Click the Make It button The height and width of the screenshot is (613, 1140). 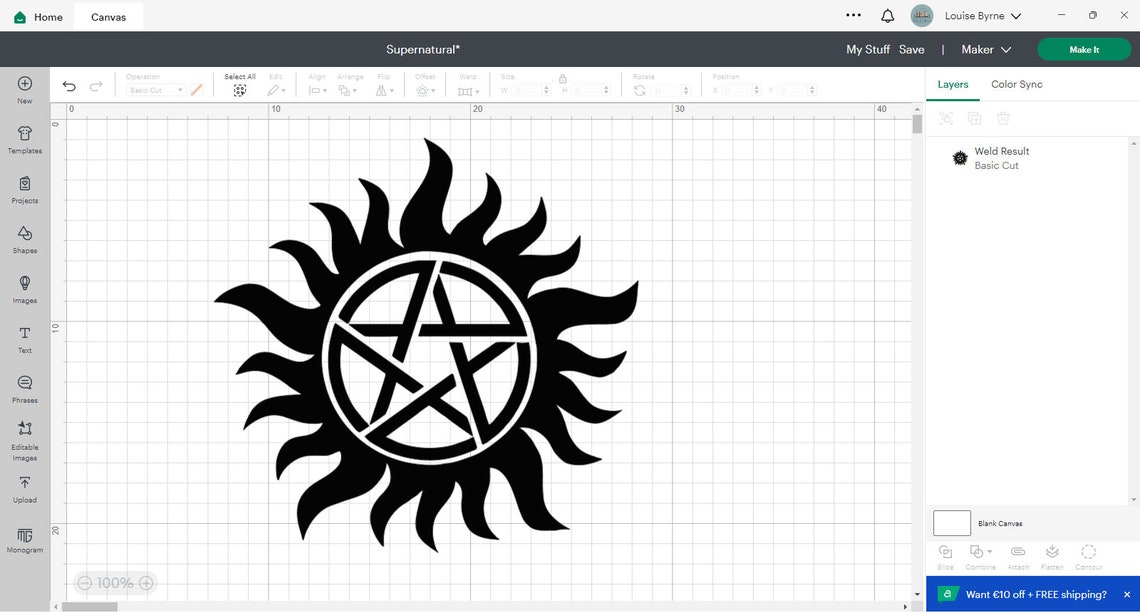tap(1083, 48)
